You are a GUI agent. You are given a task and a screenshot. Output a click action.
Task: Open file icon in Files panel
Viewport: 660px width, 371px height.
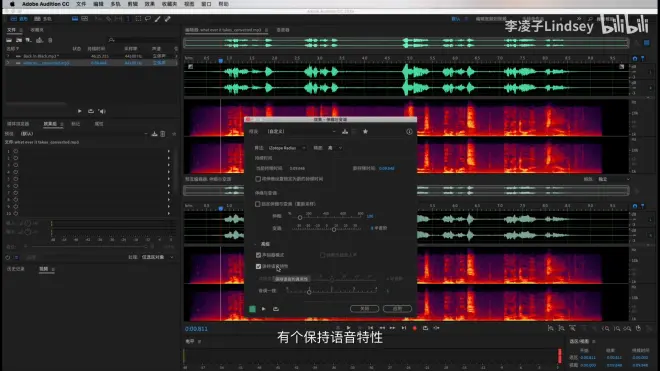tap(9, 40)
